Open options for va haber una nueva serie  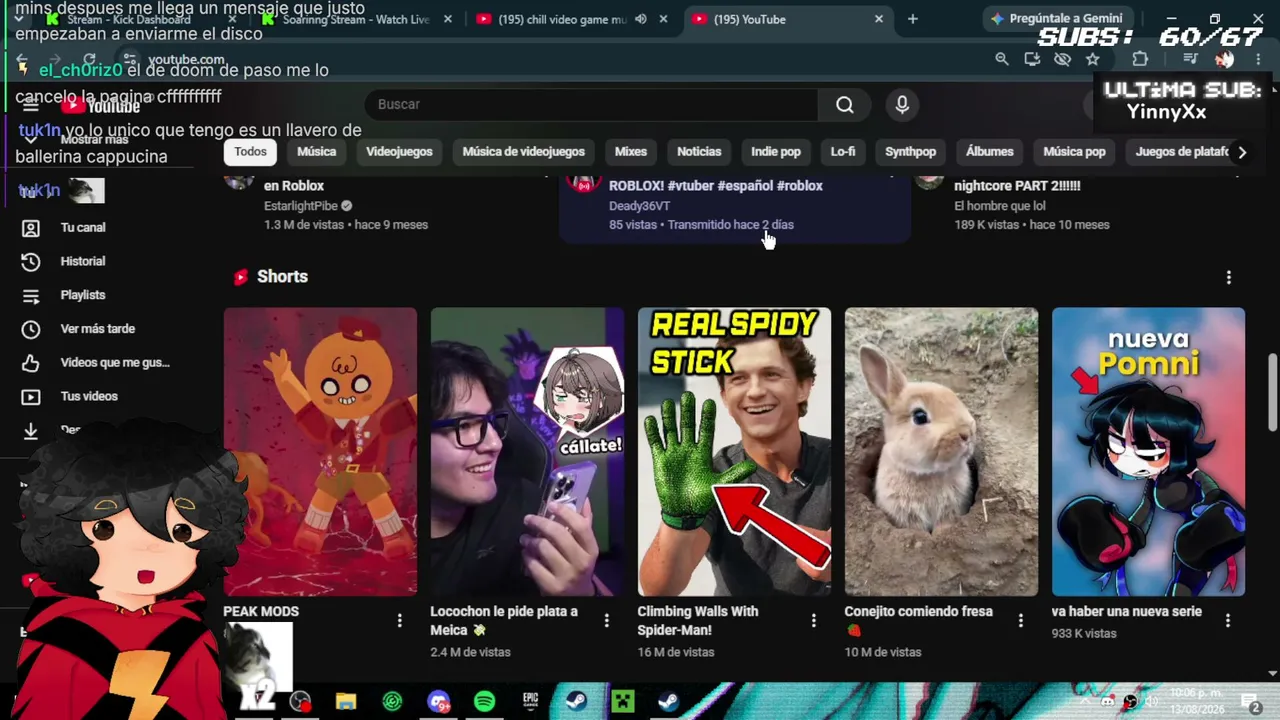(x=1227, y=621)
